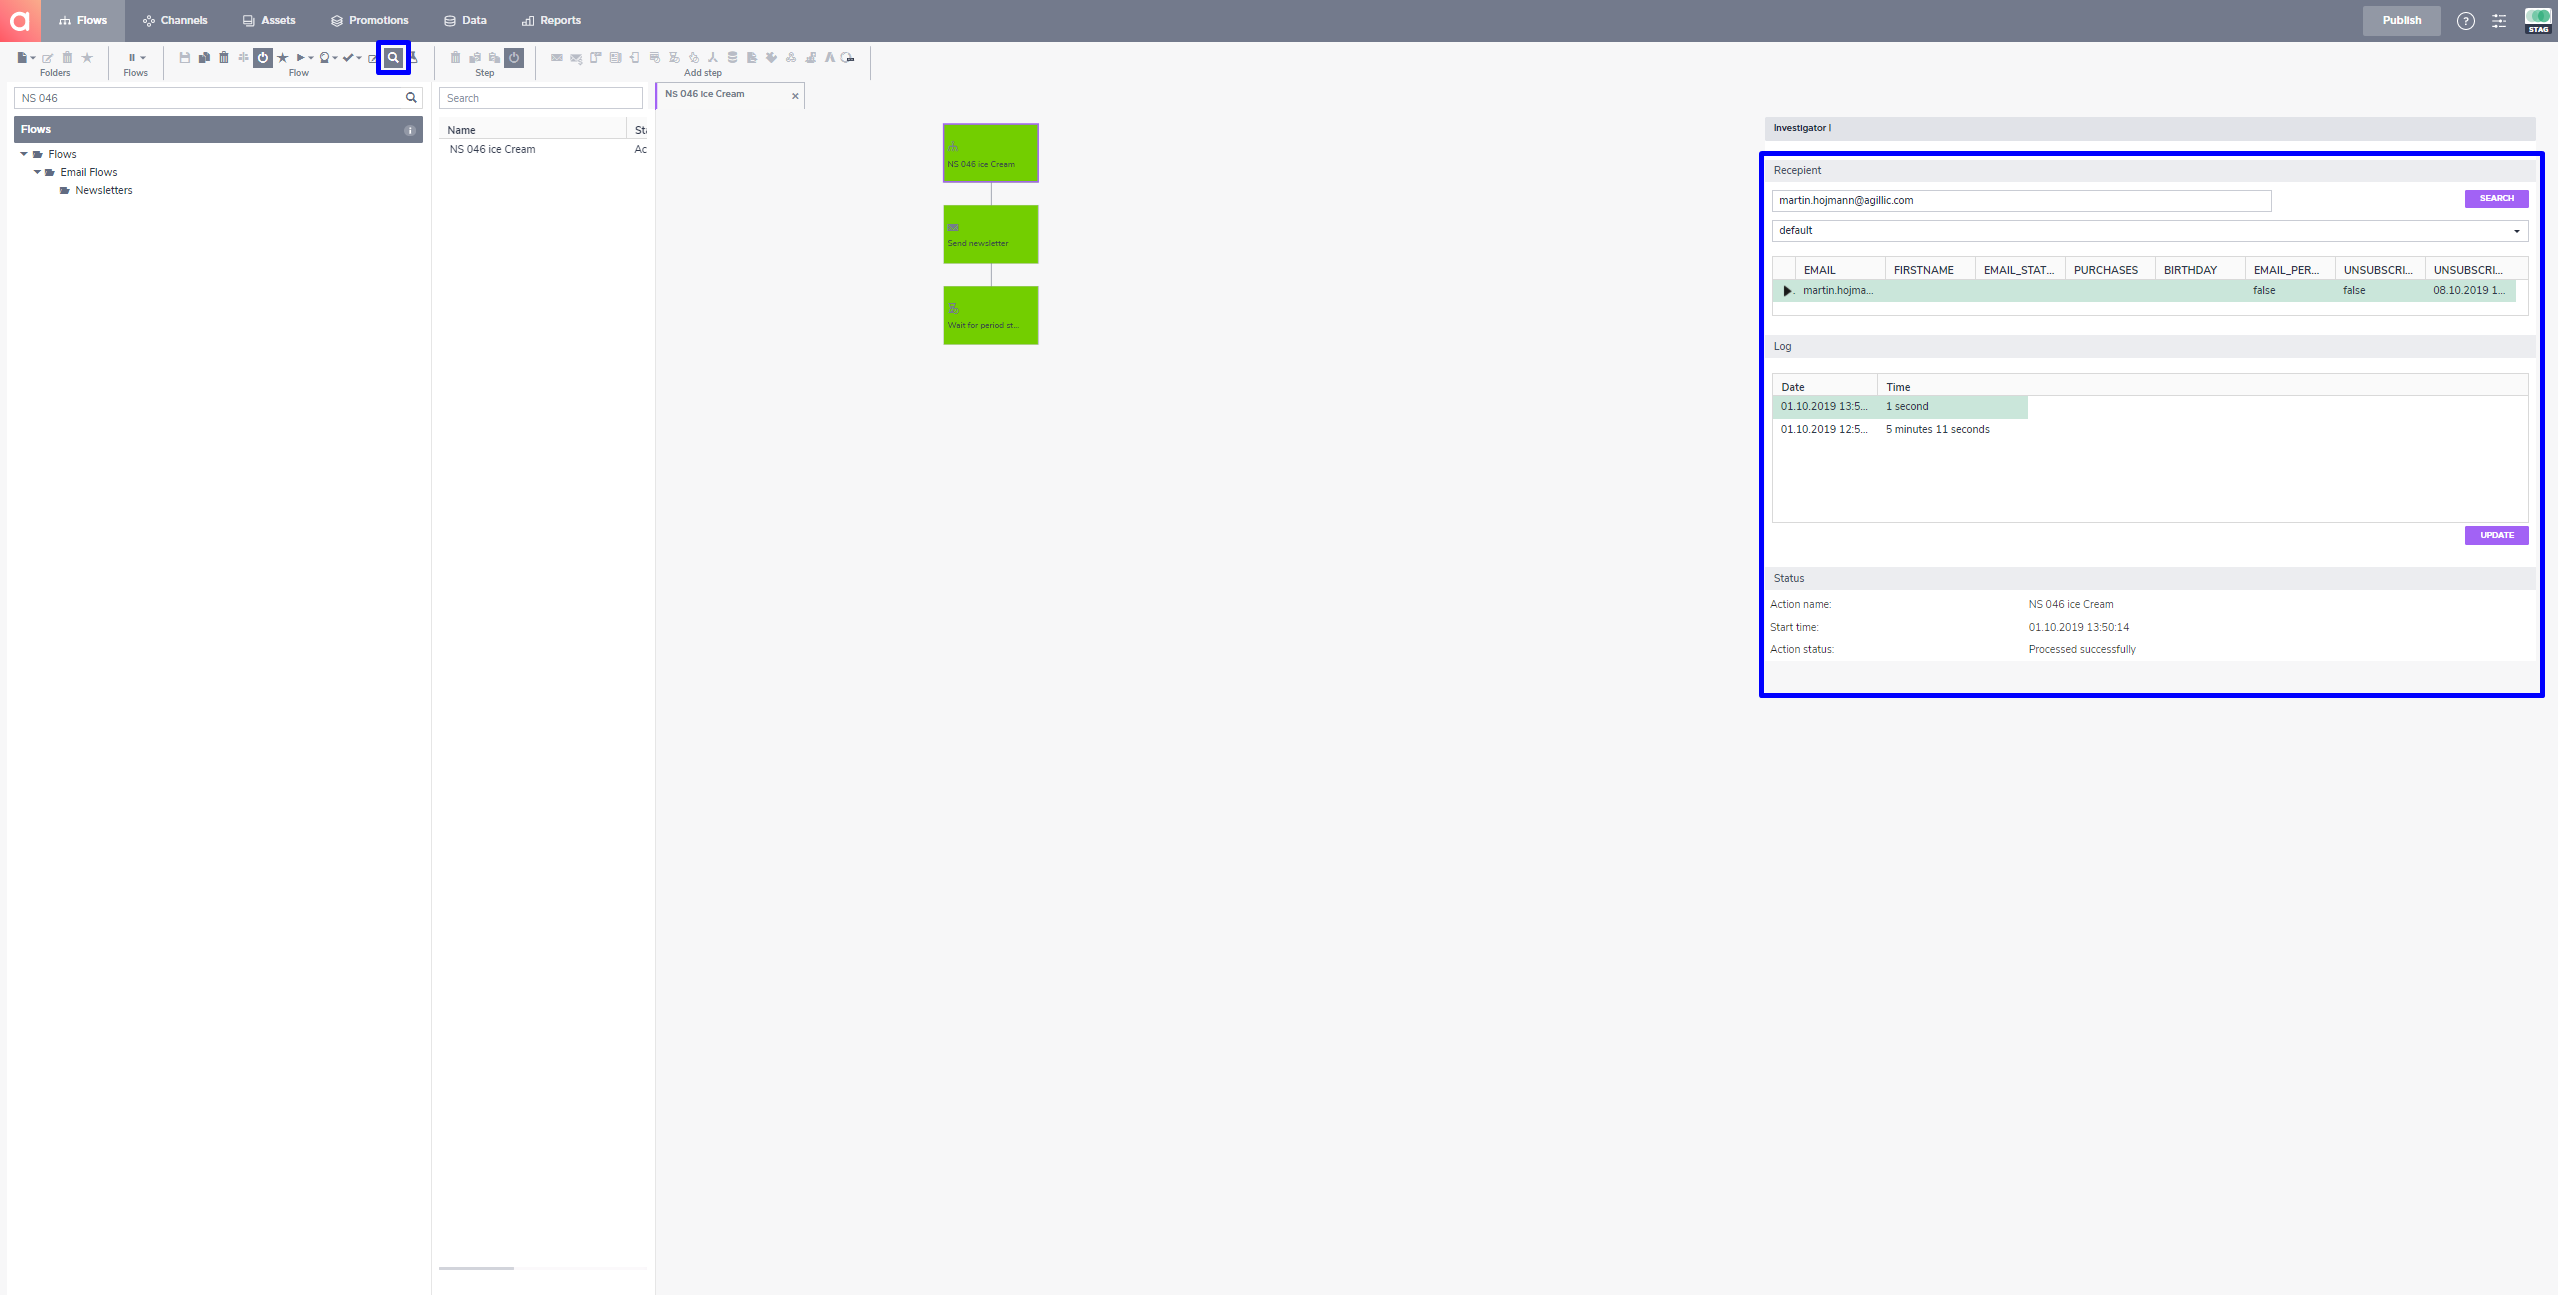Open the Flows pause dropdown arrow
Image resolution: width=2558 pixels, height=1295 pixels.
tap(143, 58)
